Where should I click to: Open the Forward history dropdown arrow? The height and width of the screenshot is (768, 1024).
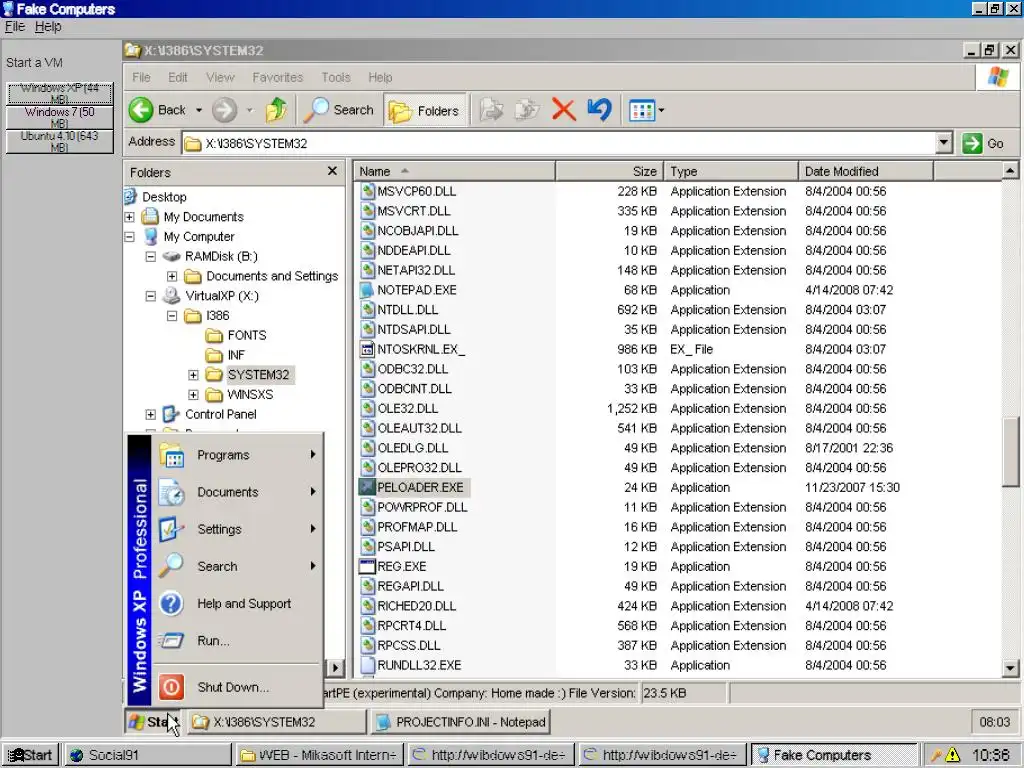pyautogui.click(x=249, y=110)
